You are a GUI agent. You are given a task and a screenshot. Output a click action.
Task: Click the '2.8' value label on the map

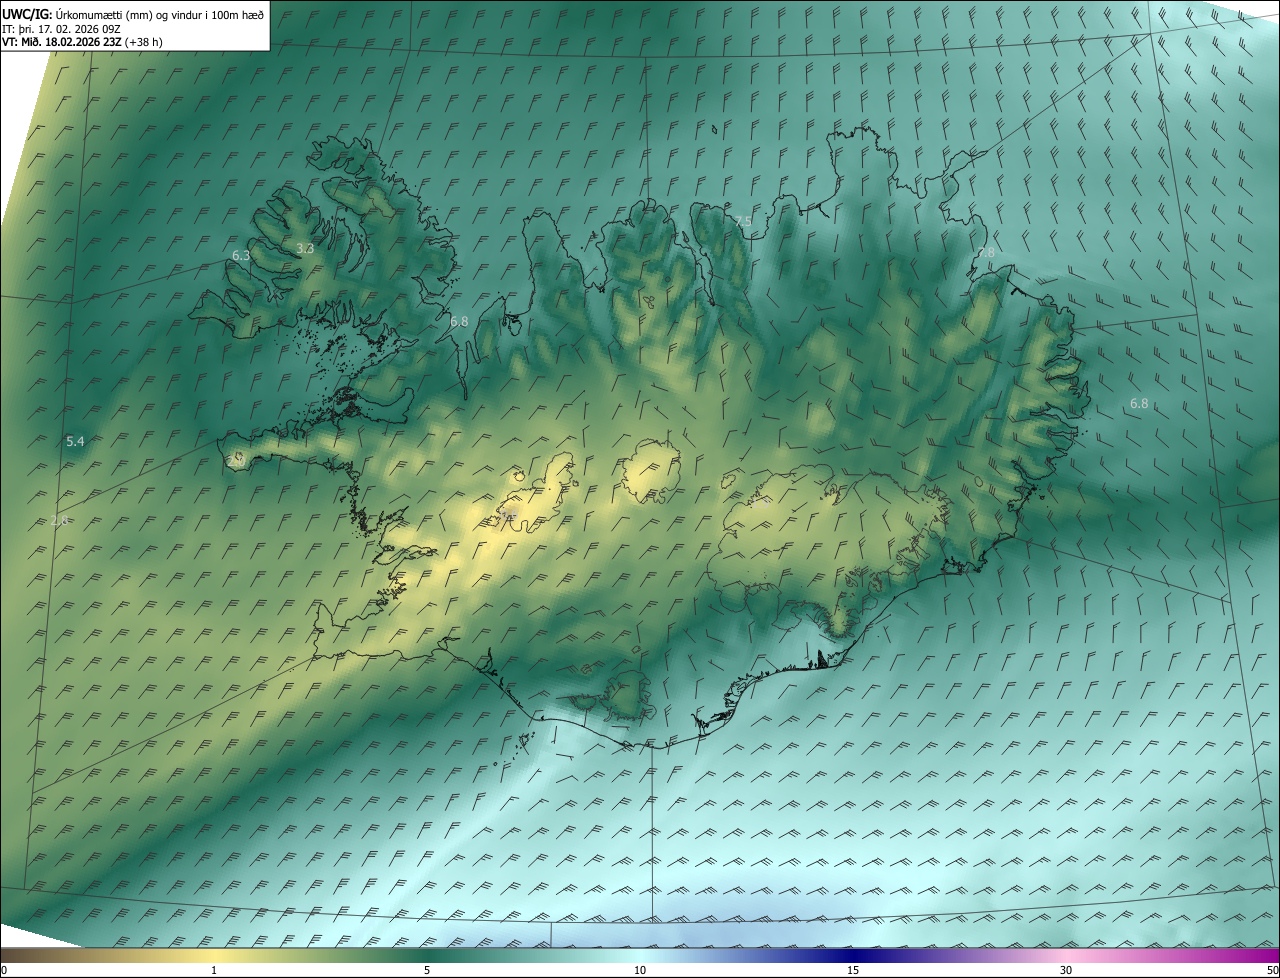[x=59, y=521]
